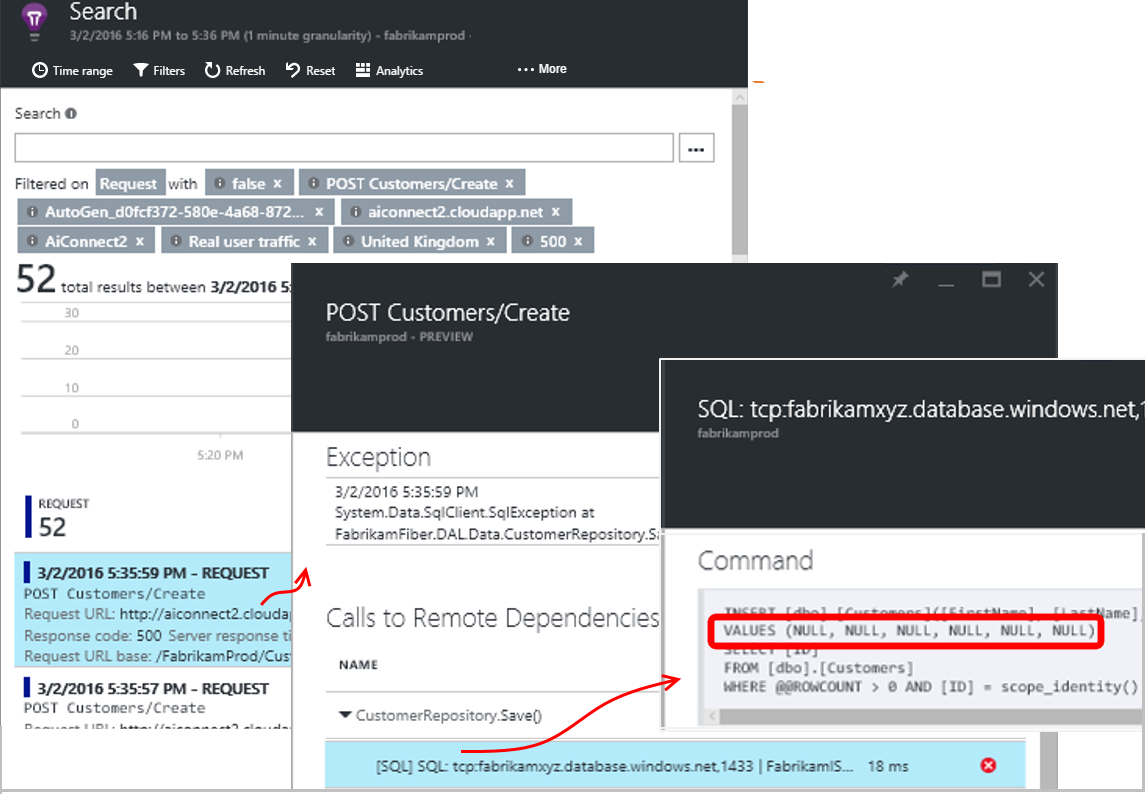1145x794 pixels.
Task: Click the Search blade vertical scrollbar
Action: [x=740, y=179]
